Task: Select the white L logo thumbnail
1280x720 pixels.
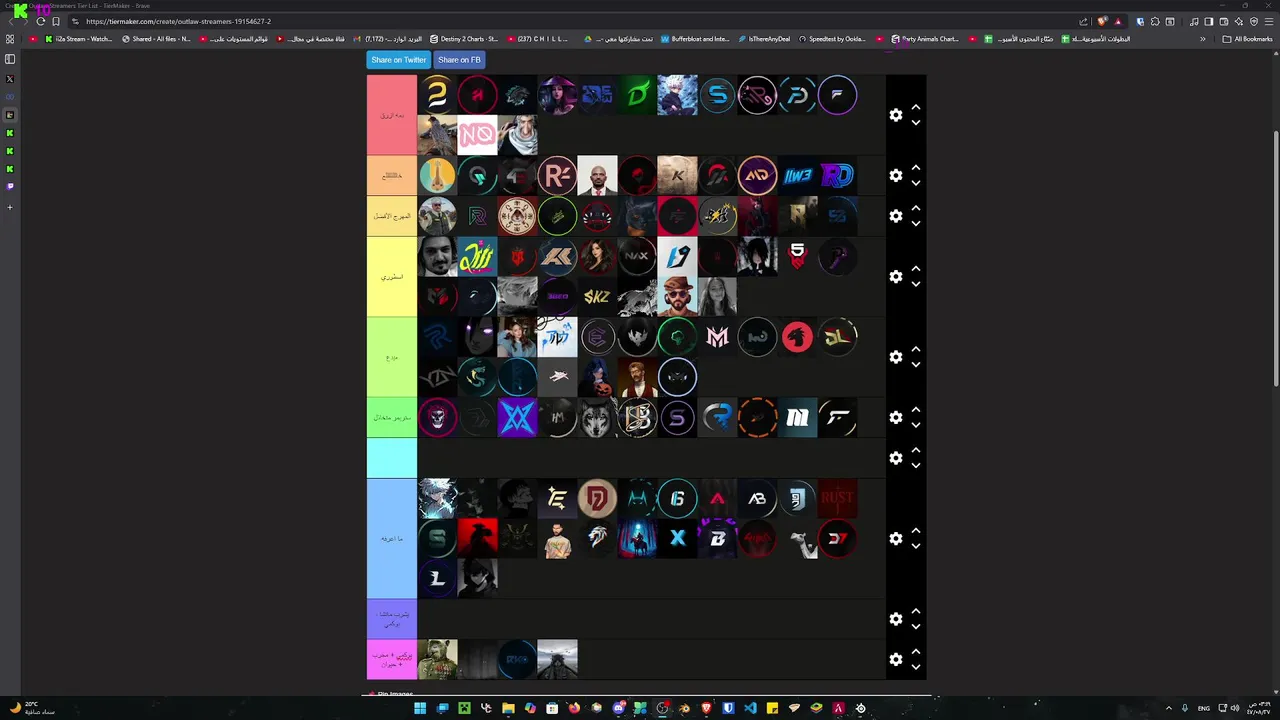Action: [437, 578]
